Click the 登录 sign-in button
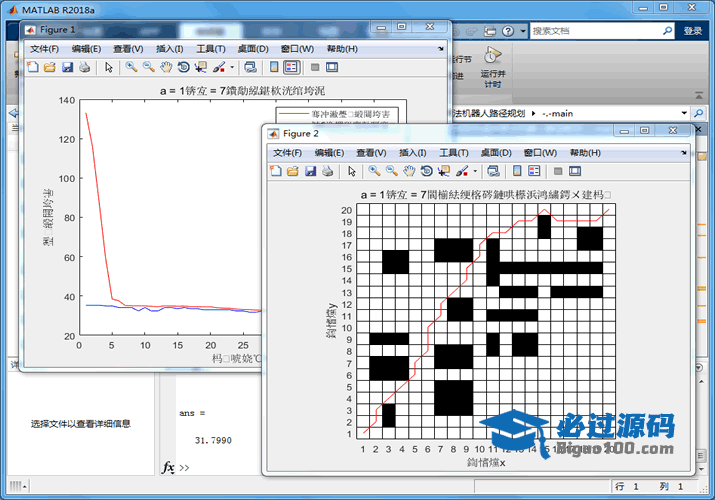 click(x=693, y=31)
